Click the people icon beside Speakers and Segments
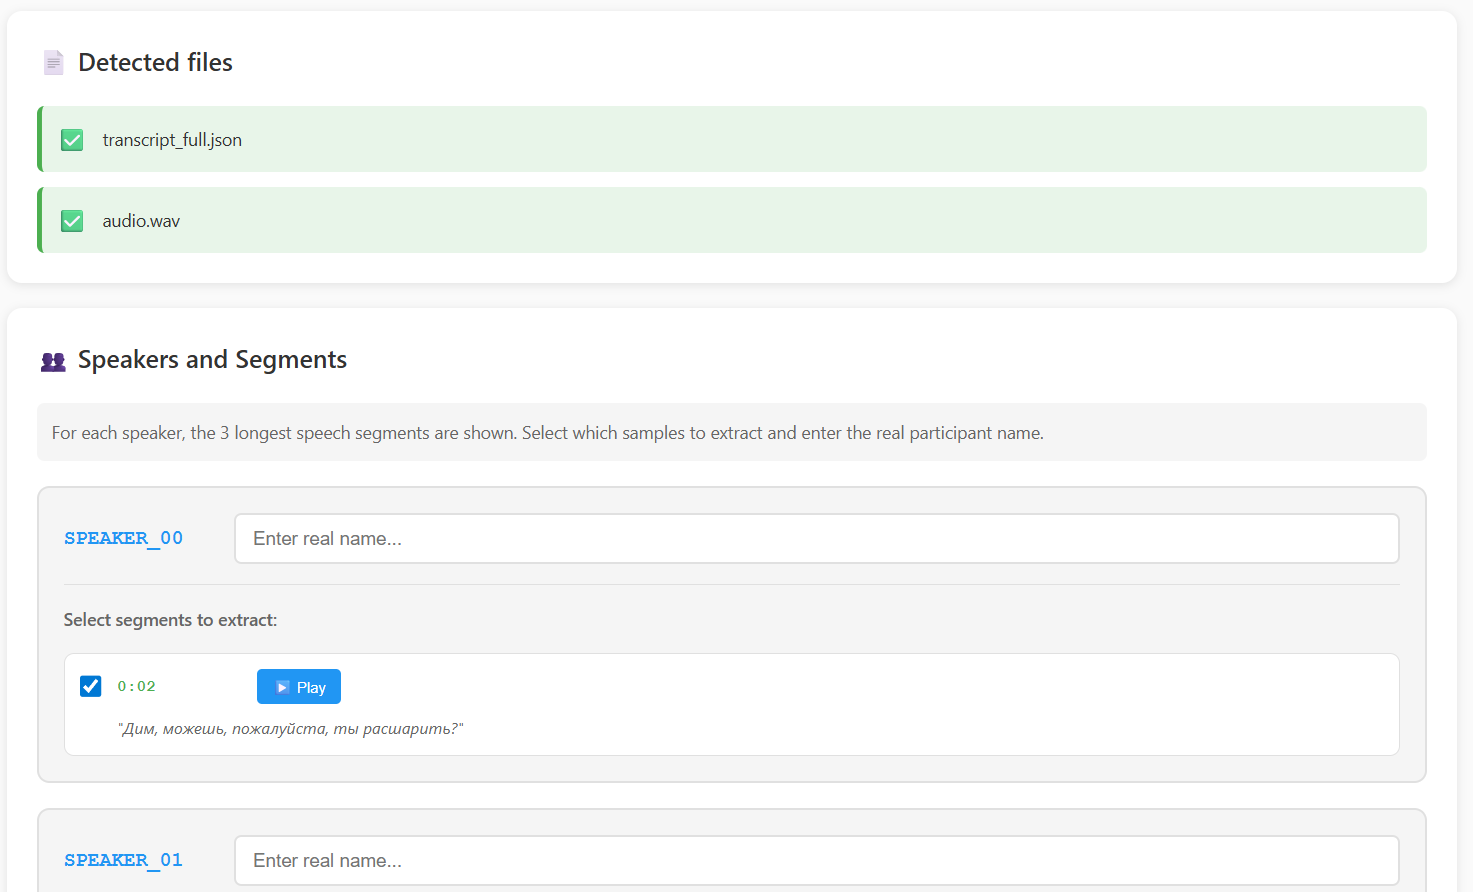Screen dimensions: 1473x892 coord(53,361)
